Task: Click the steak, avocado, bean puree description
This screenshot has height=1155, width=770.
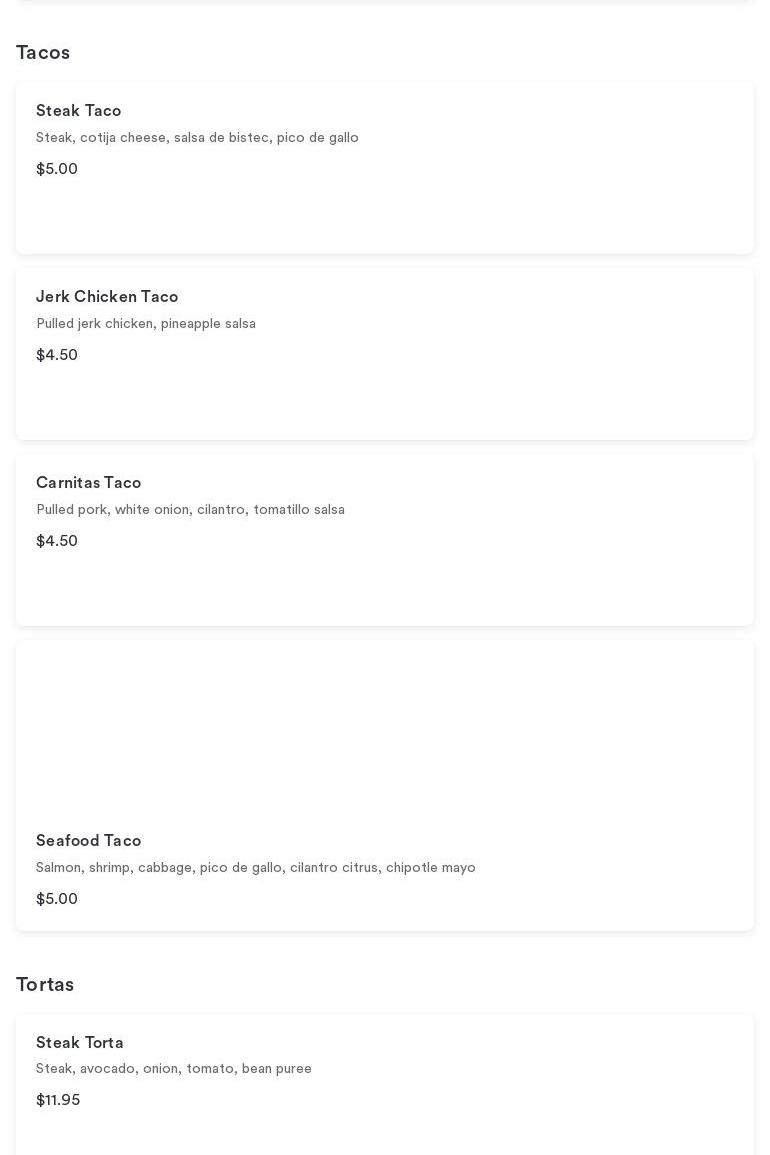Action: point(174,1069)
